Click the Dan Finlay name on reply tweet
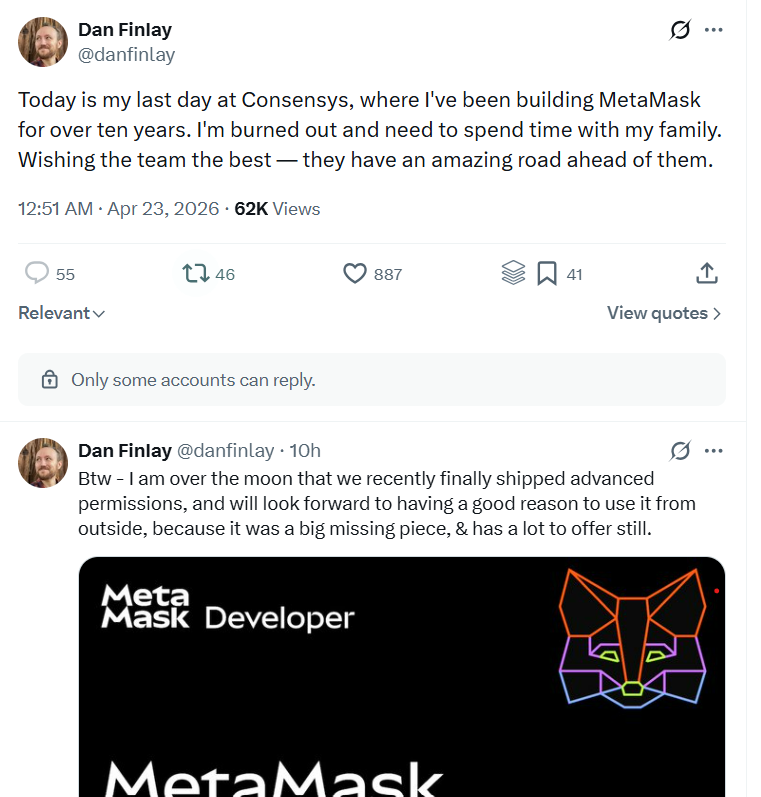The height and width of the screenshot is (797, 761). pyautogui.click(x=125, y=451)
